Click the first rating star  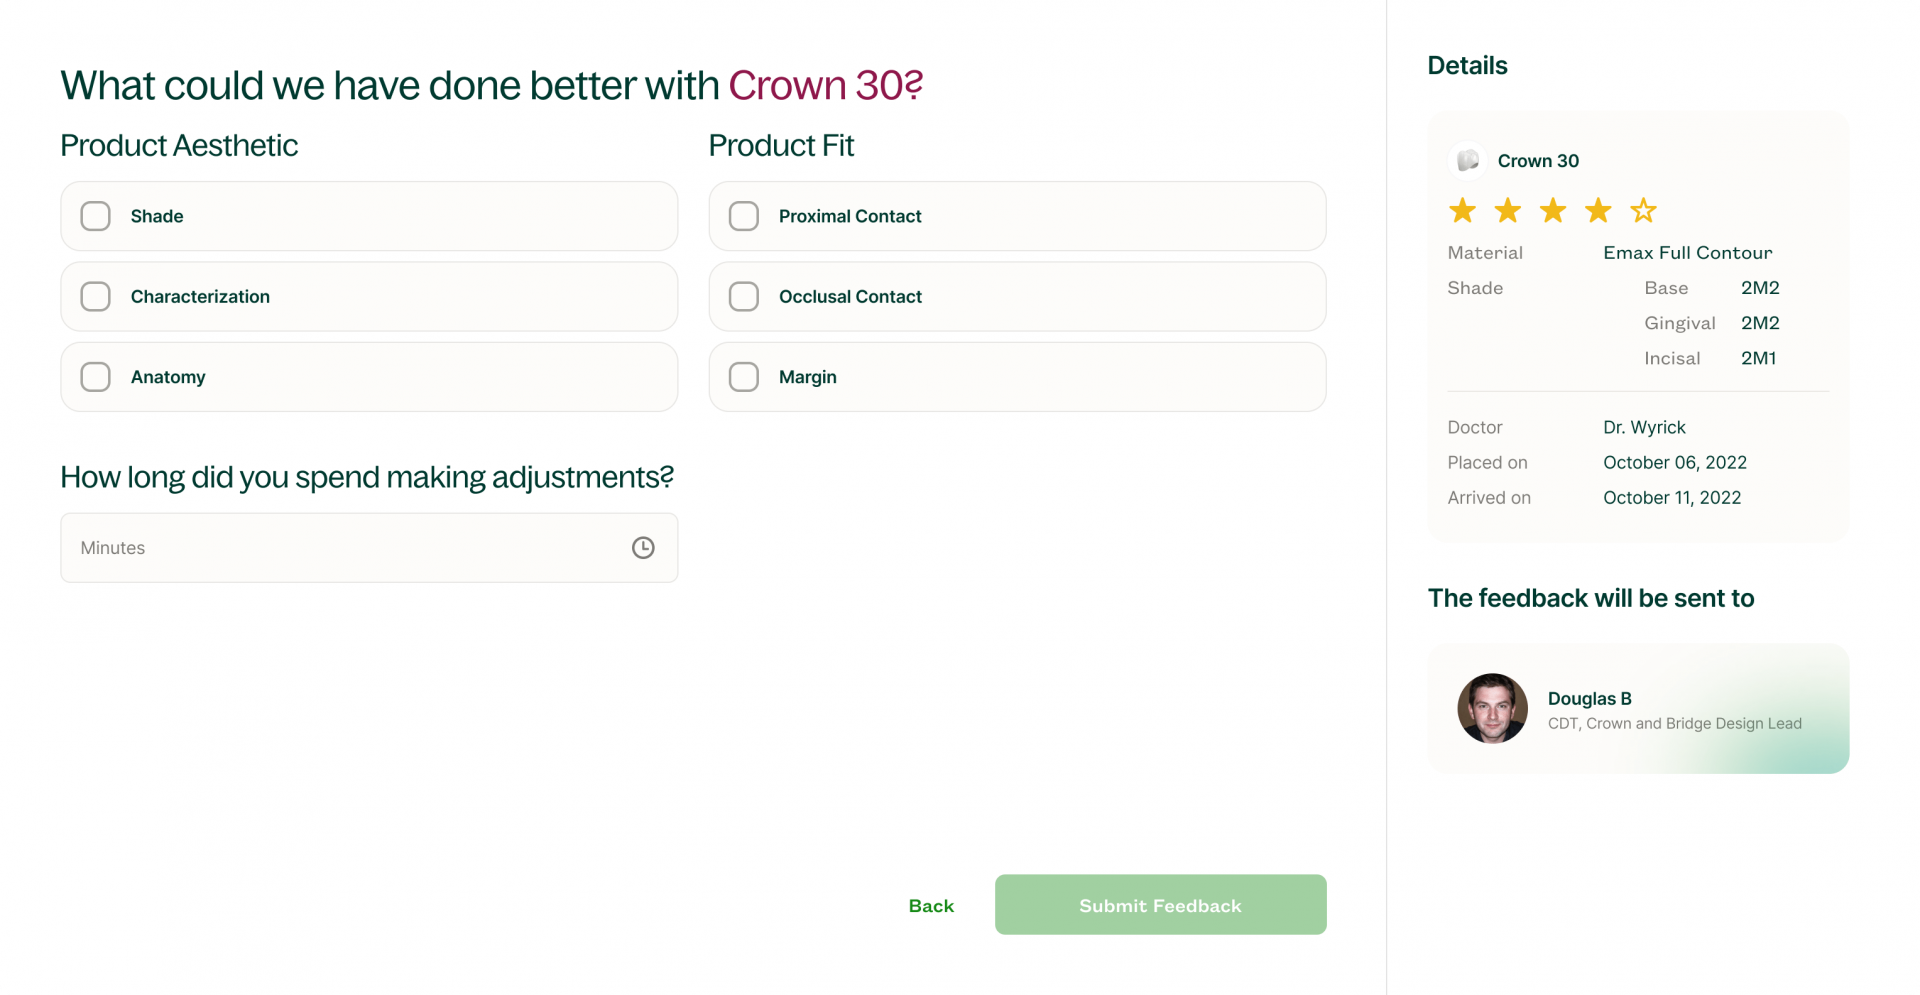(x=1462, y=211)
